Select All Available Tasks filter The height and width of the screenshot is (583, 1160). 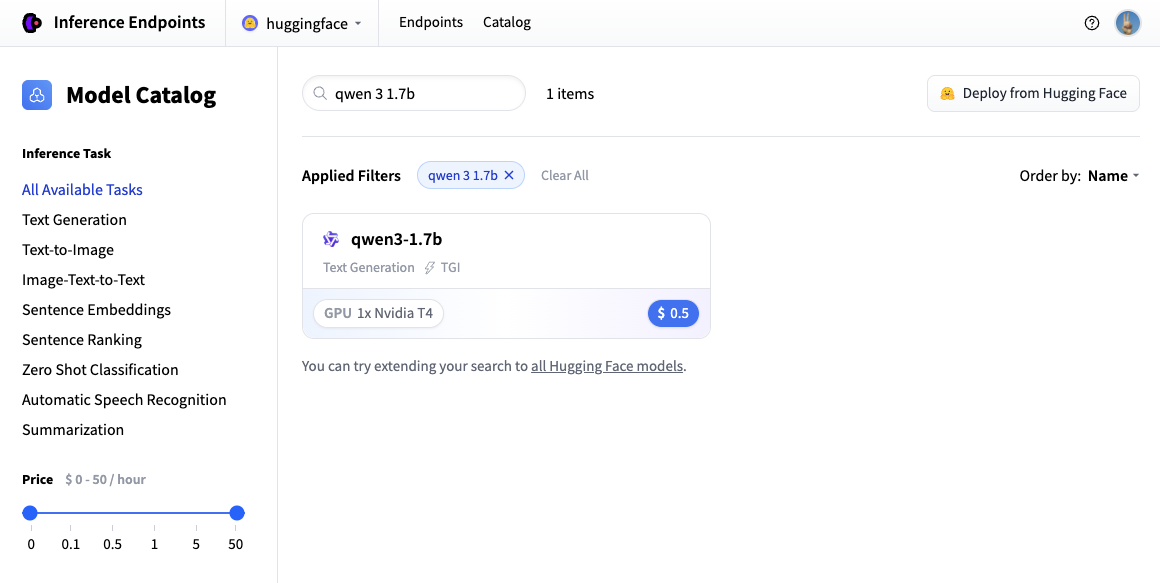click(x=82, y=189)
